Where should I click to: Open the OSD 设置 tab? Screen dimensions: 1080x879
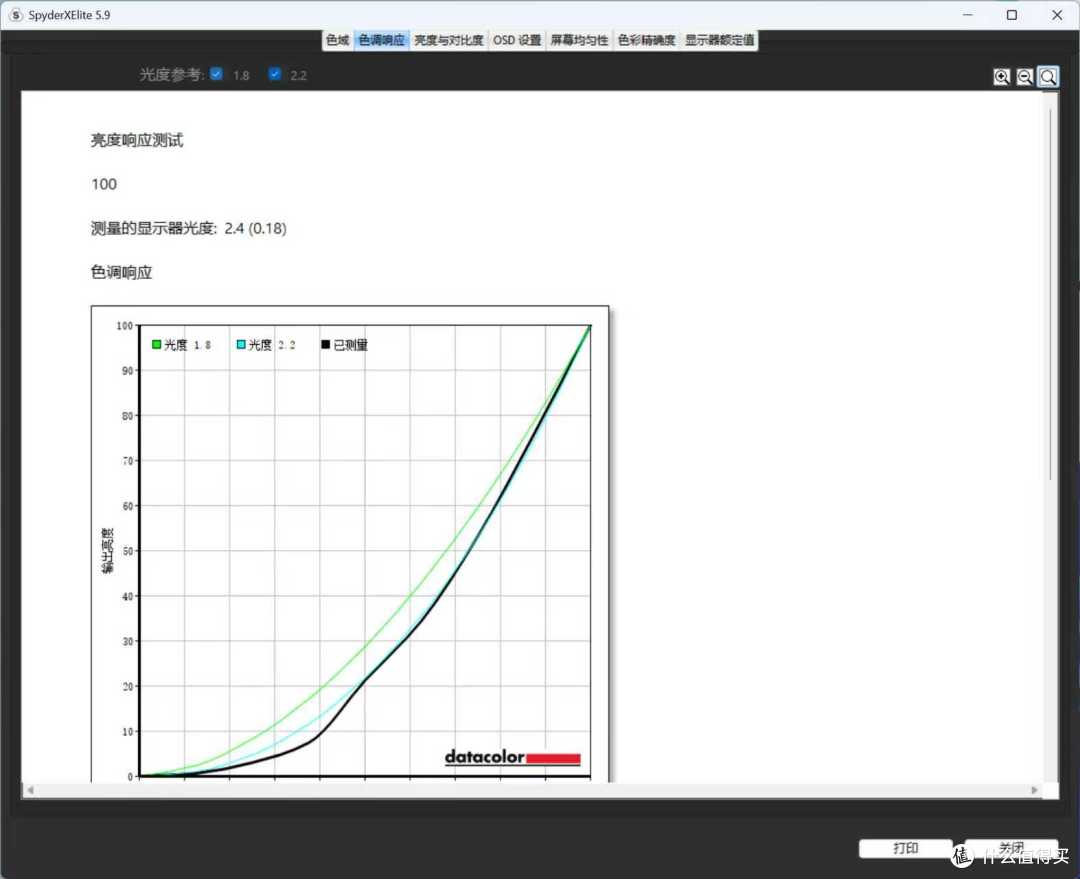tap(517, 40)
